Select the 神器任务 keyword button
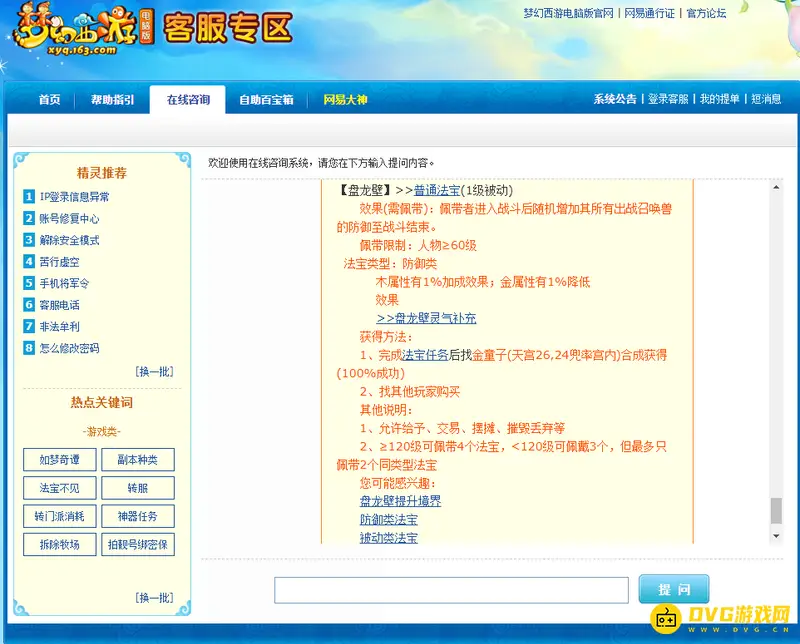 [138, 516]
